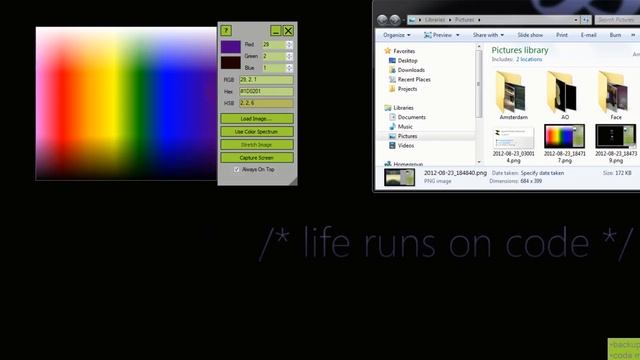
Task: Select the HSB text field
Action: 266,103
